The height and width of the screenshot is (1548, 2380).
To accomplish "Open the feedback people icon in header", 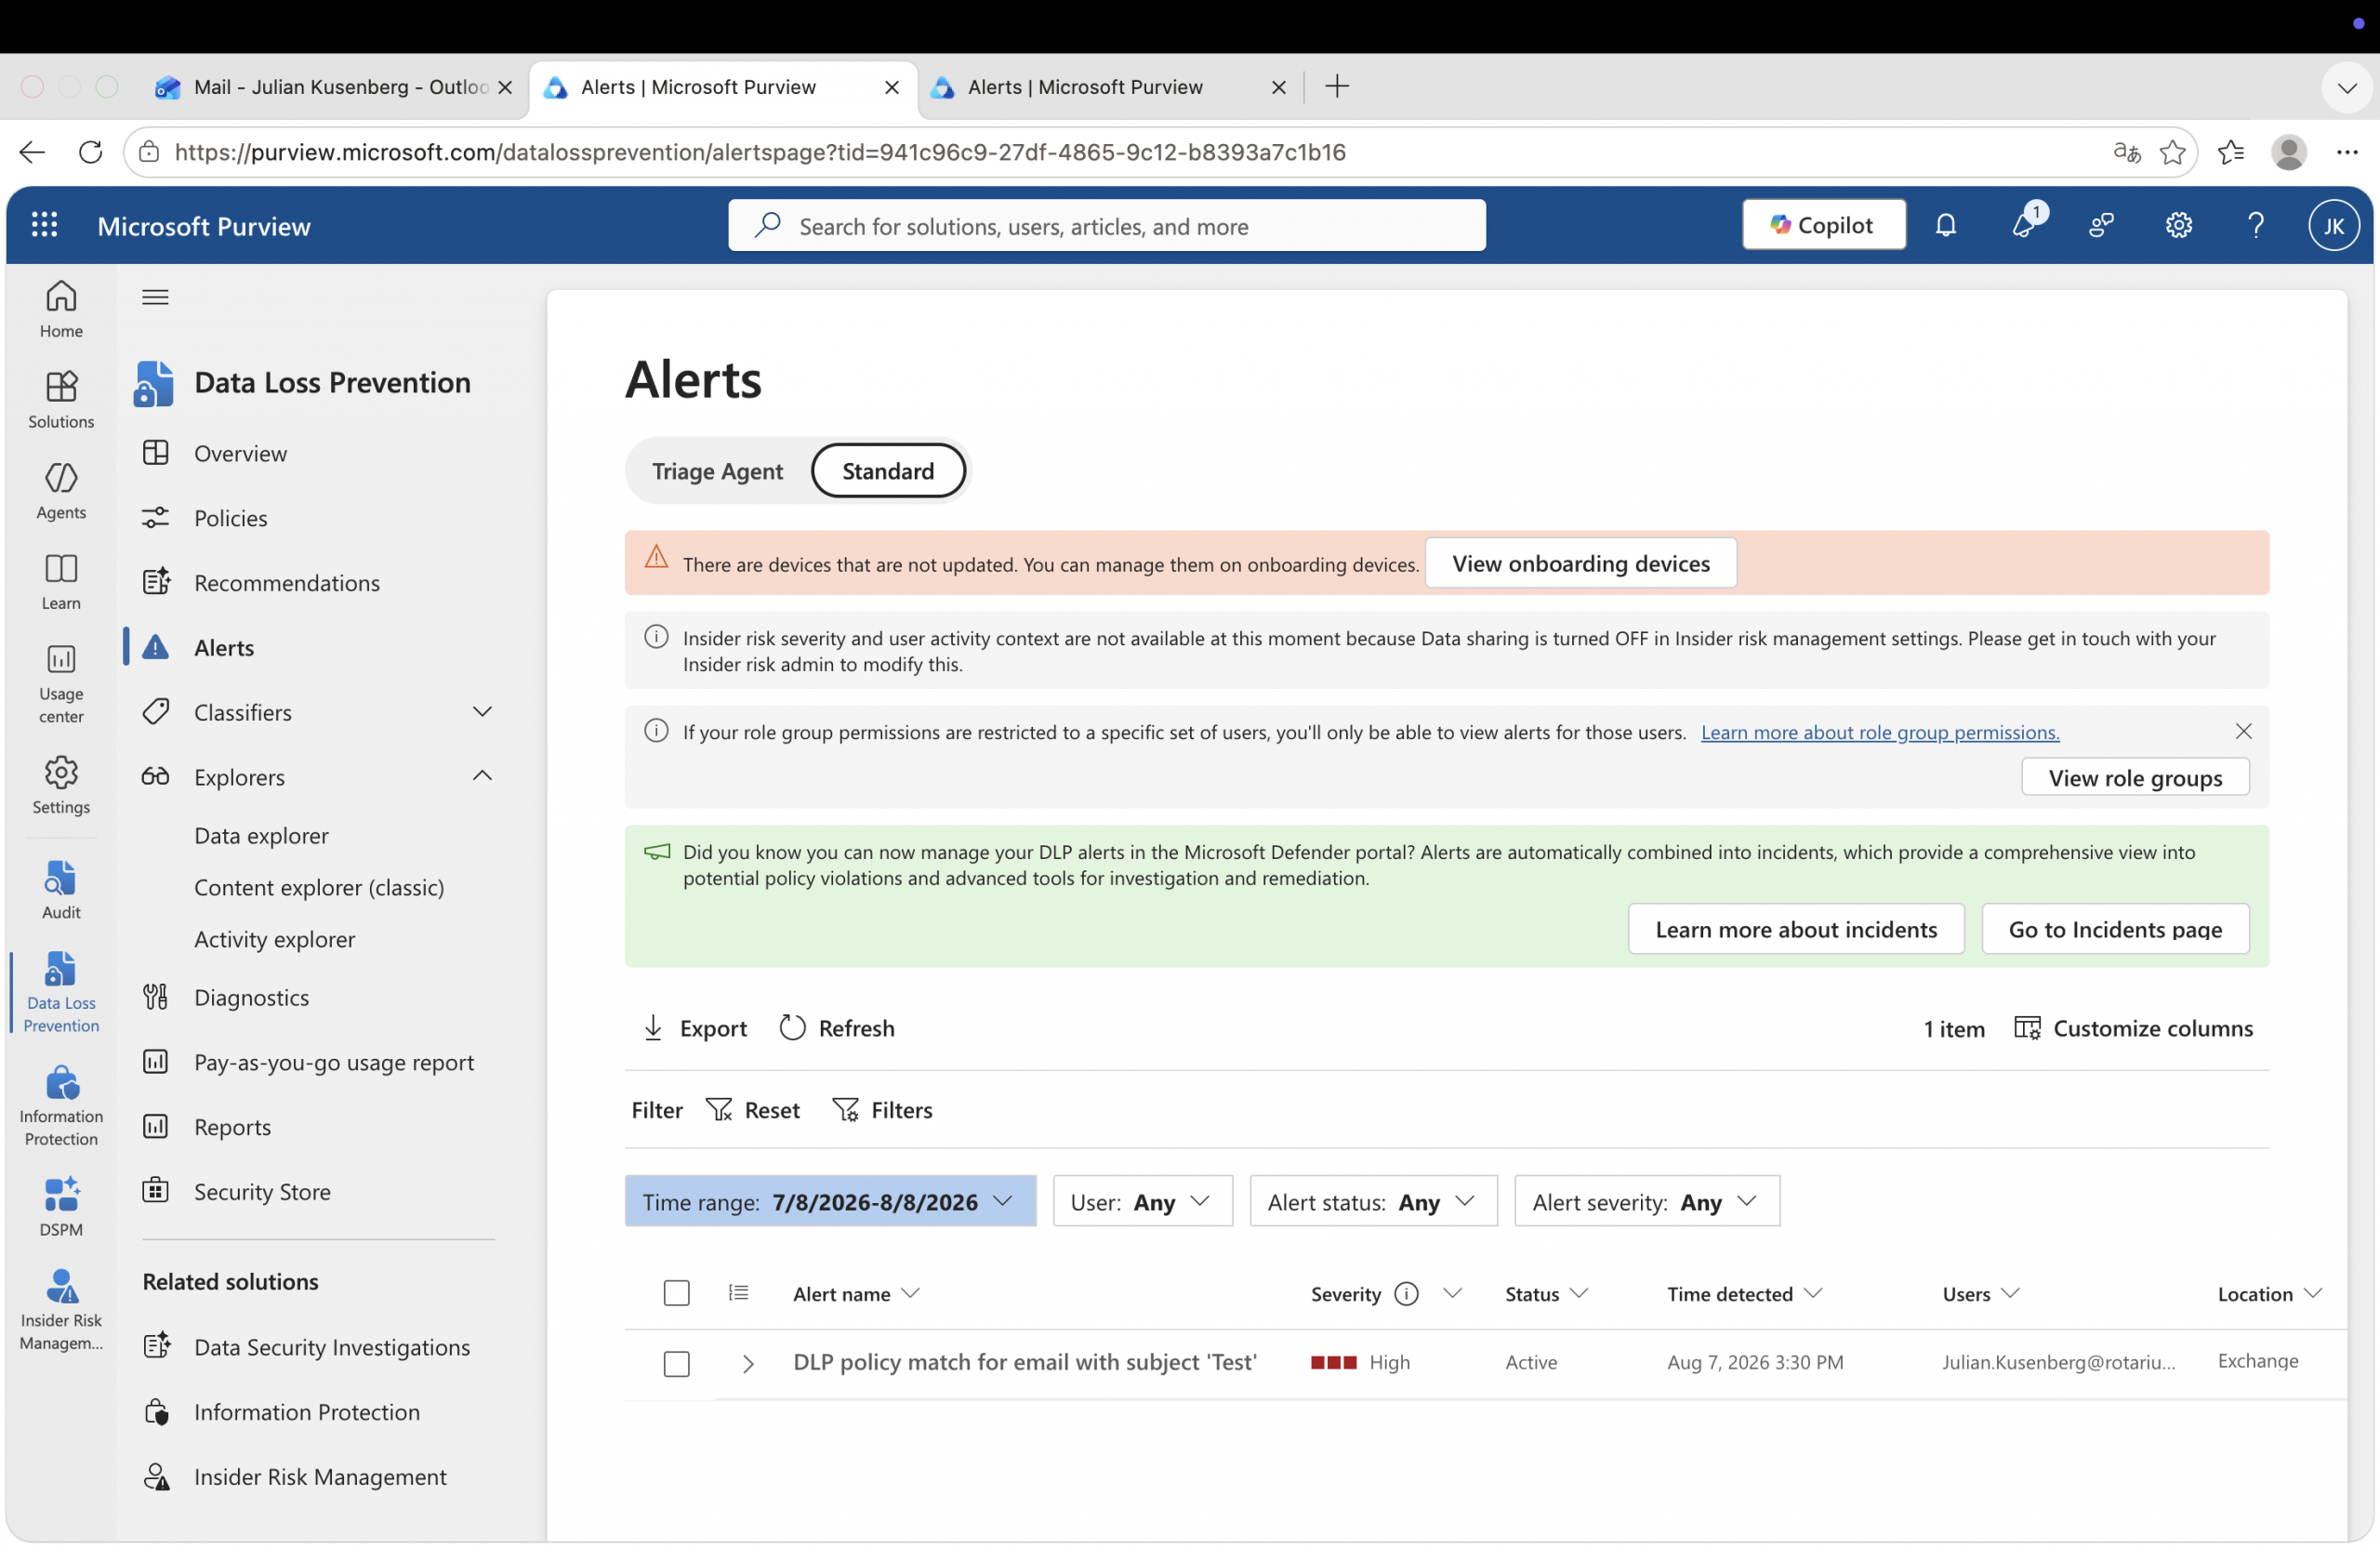I will tap(2101, 225).
